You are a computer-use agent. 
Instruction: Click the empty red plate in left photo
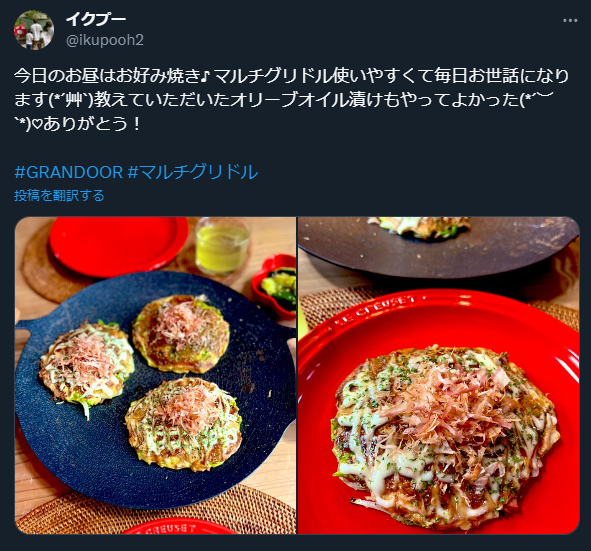118,243
